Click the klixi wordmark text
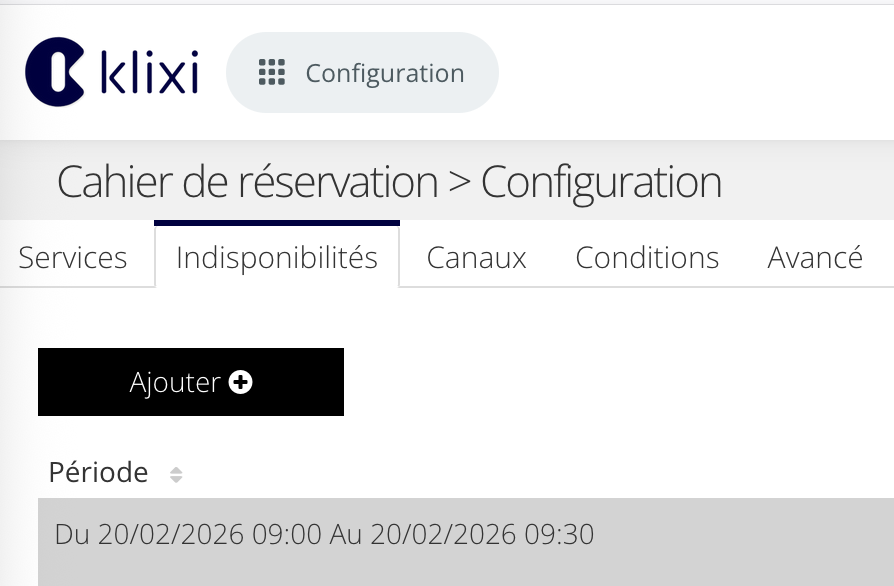Screen dimensions: 894x586 (150, 74)
